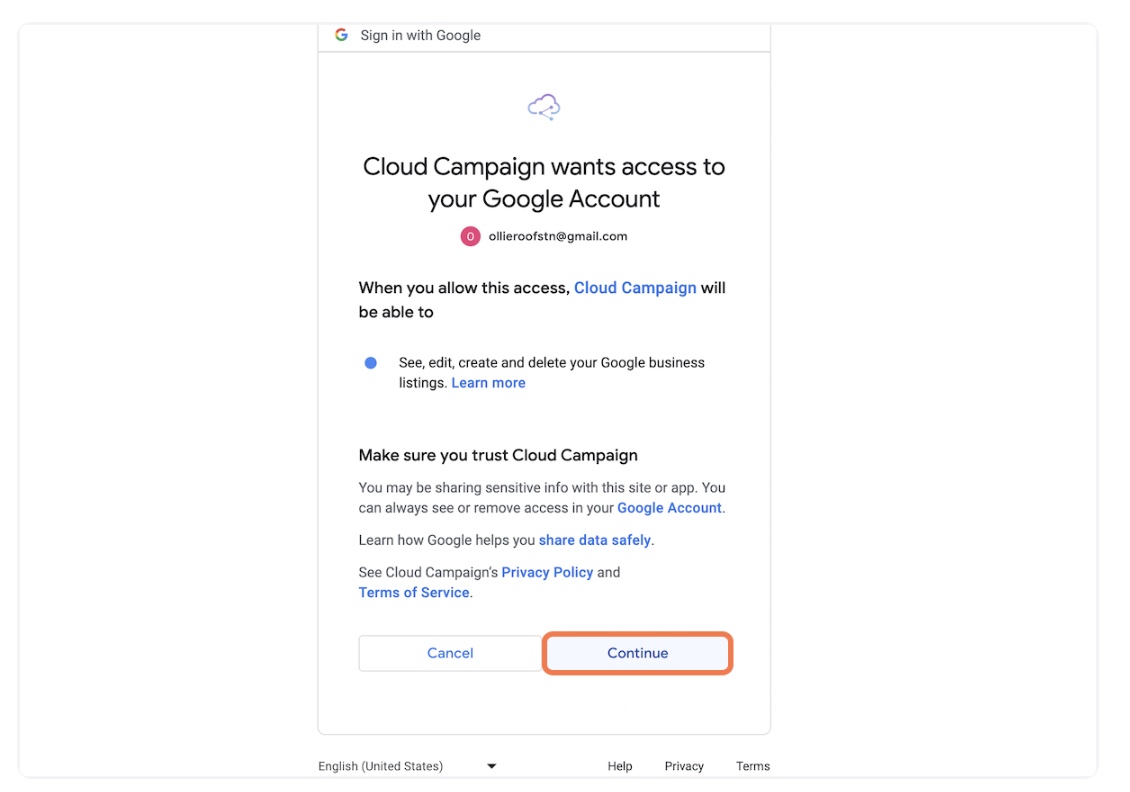Click the Cancel button
This screenshot has height=792, width=1130.
[450, 653]
